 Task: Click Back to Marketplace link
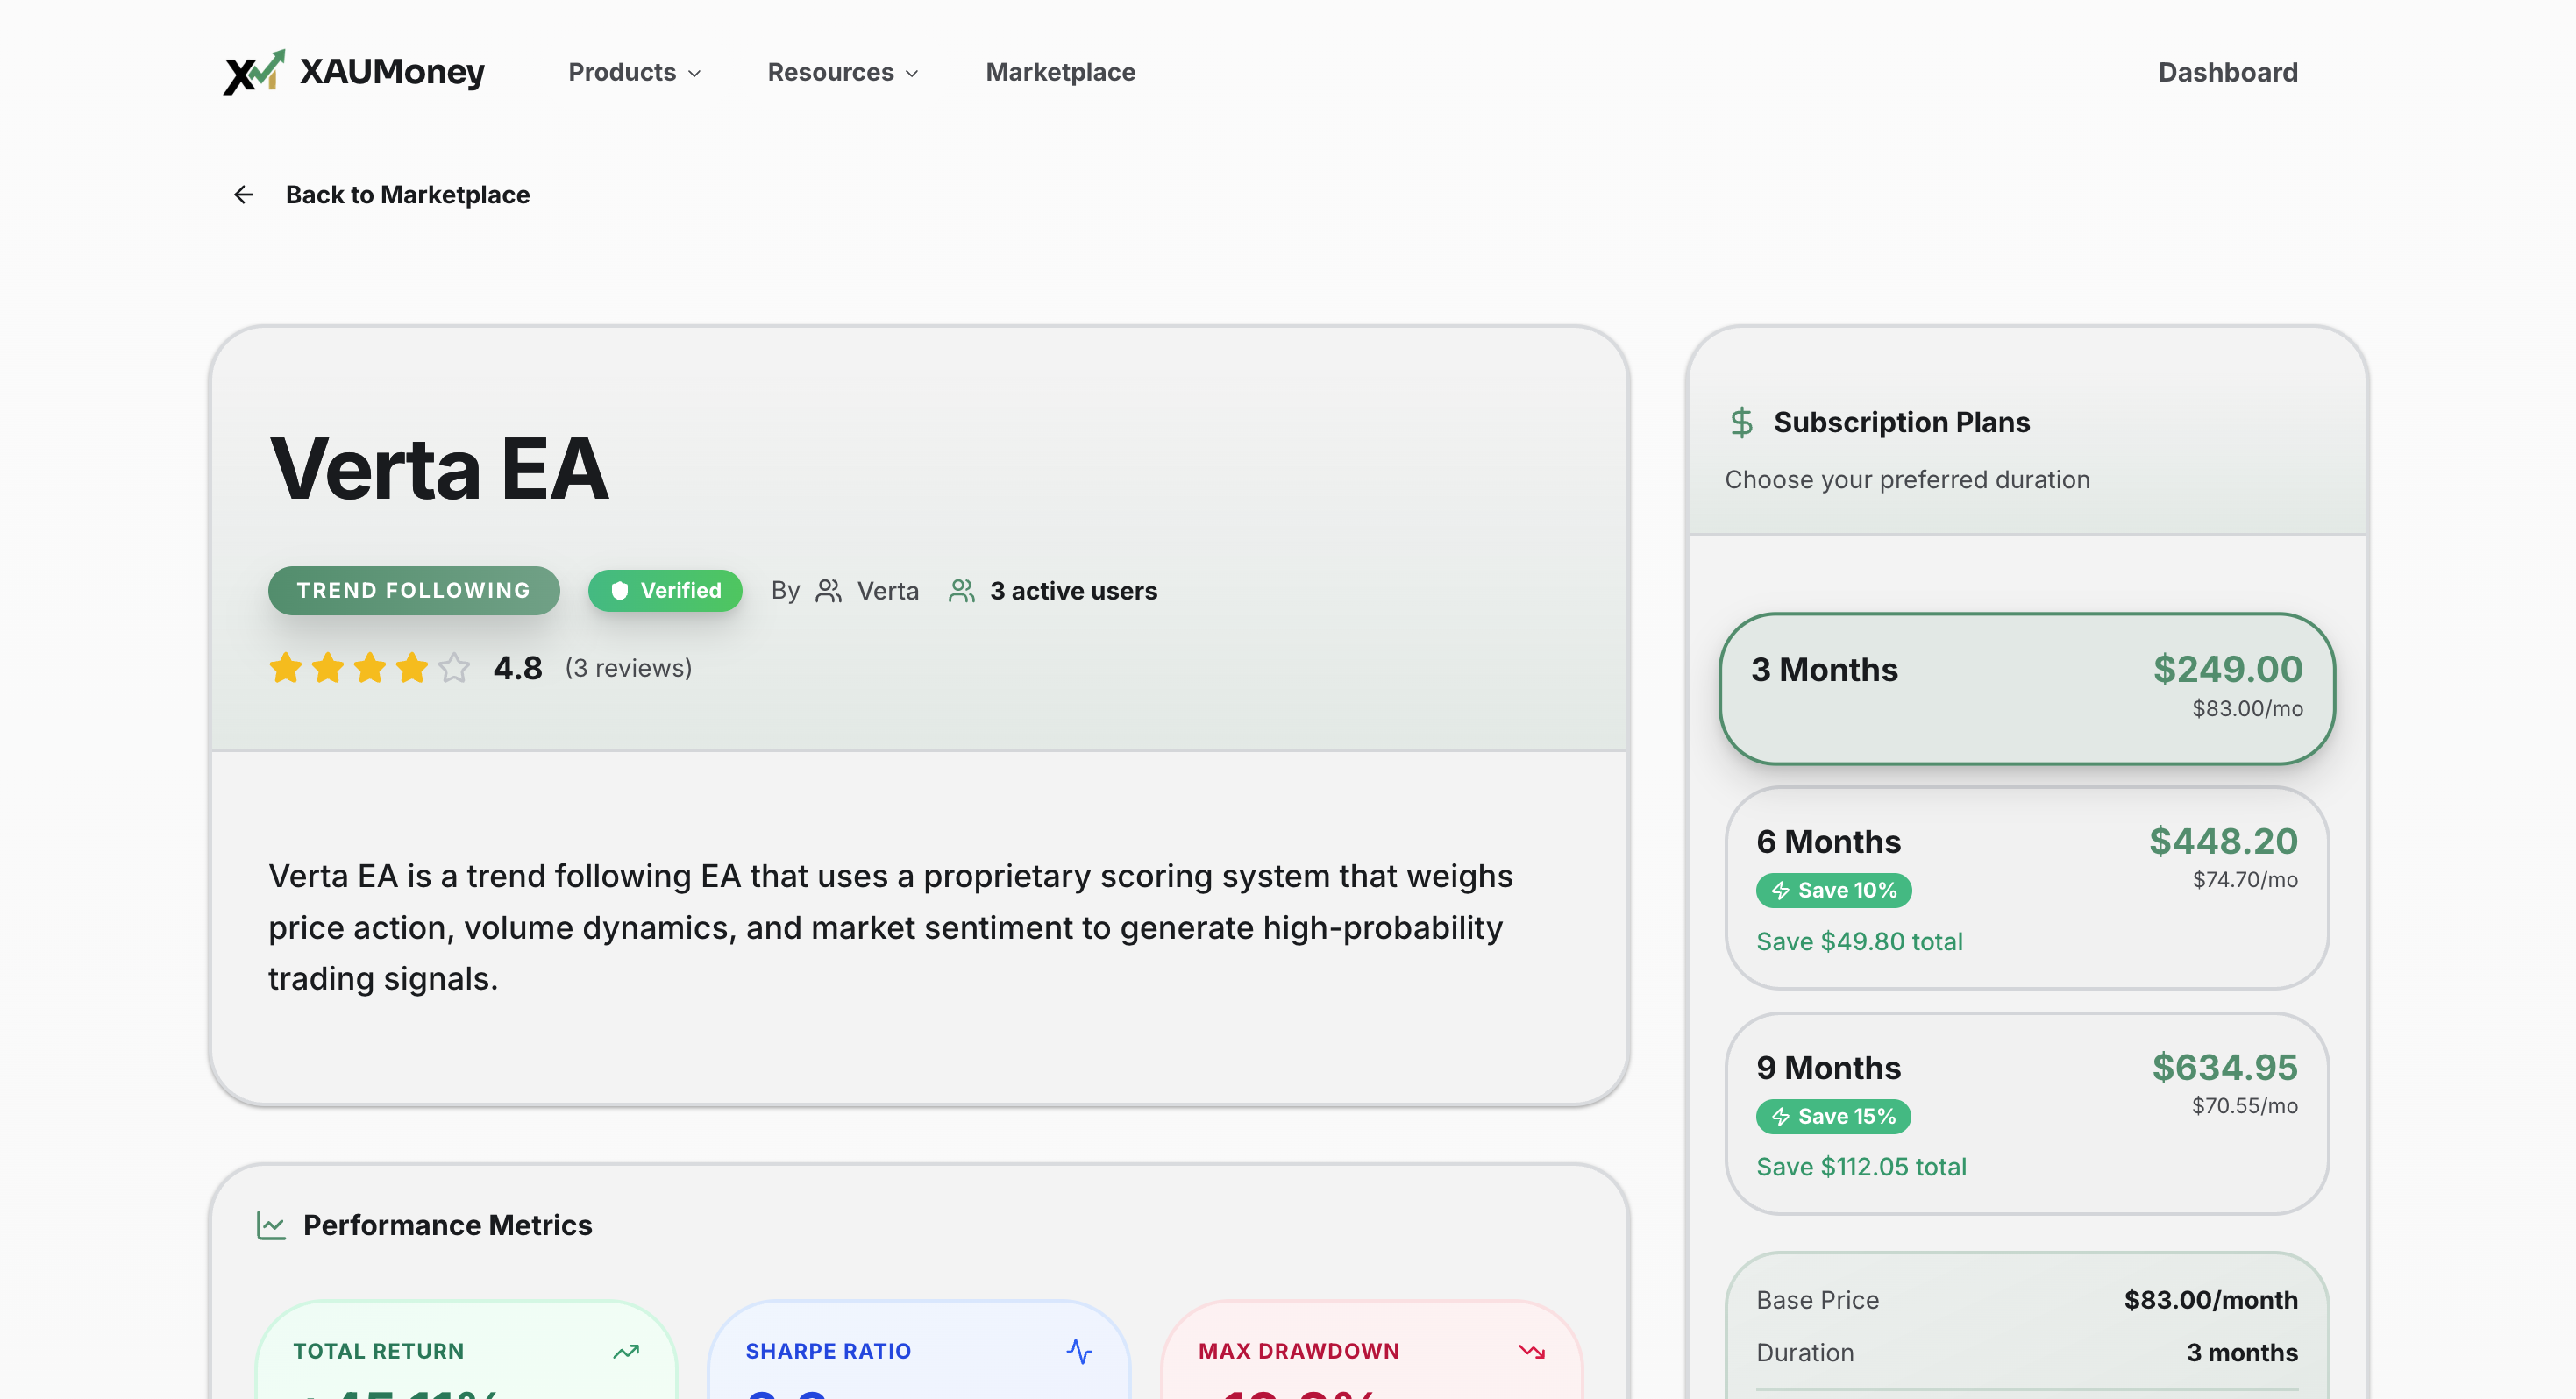(x=407, y=194)
